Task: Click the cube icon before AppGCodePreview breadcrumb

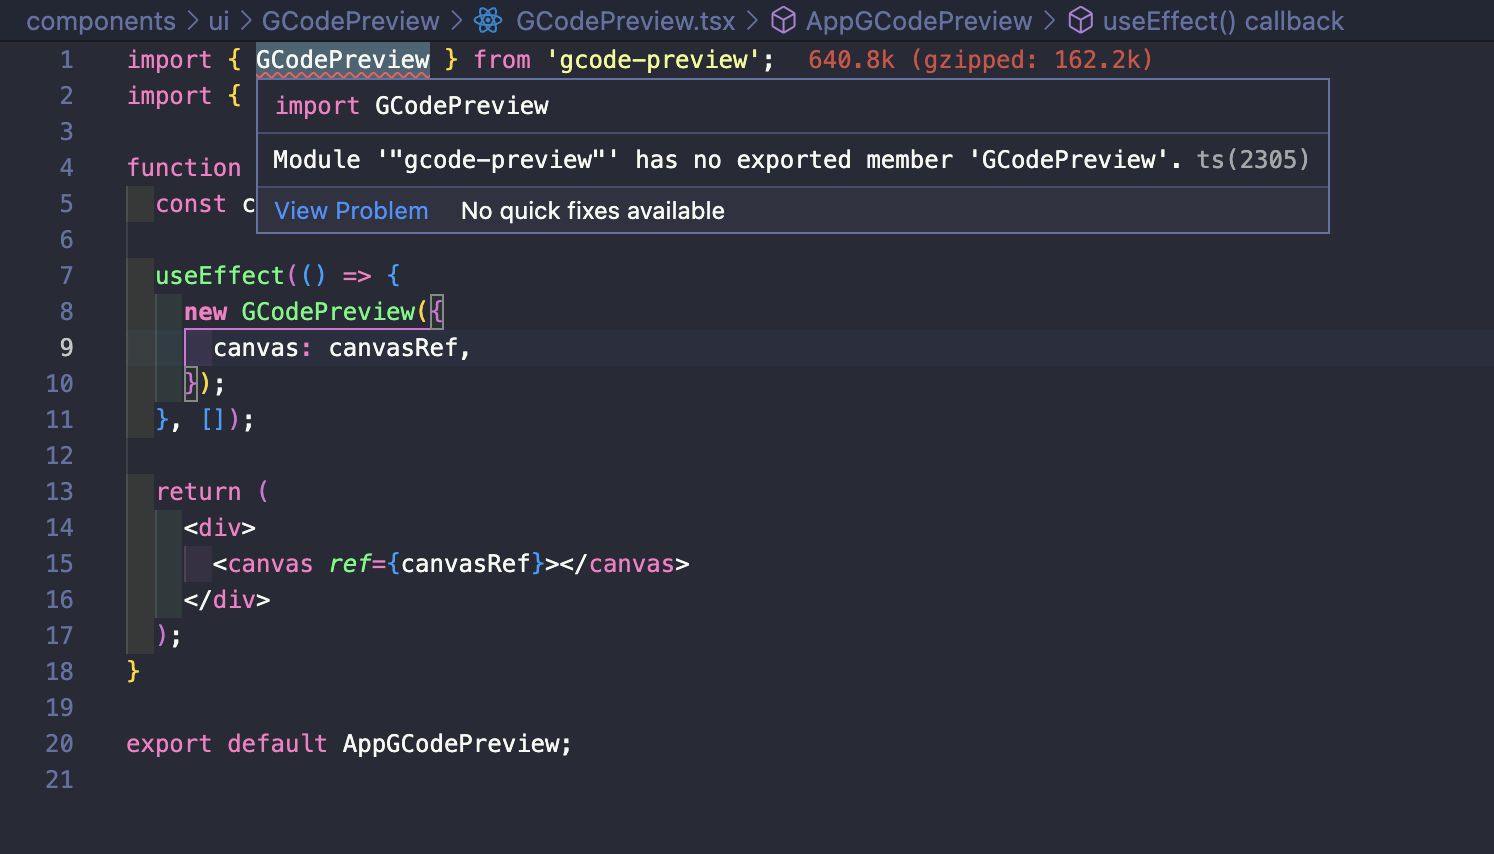Action: tap(783, 20)
